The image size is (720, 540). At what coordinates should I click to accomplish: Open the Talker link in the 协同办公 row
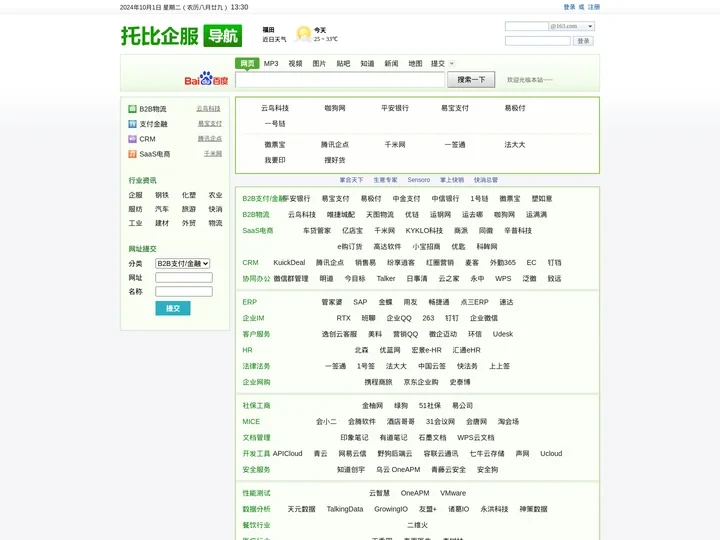pos(386,279)
